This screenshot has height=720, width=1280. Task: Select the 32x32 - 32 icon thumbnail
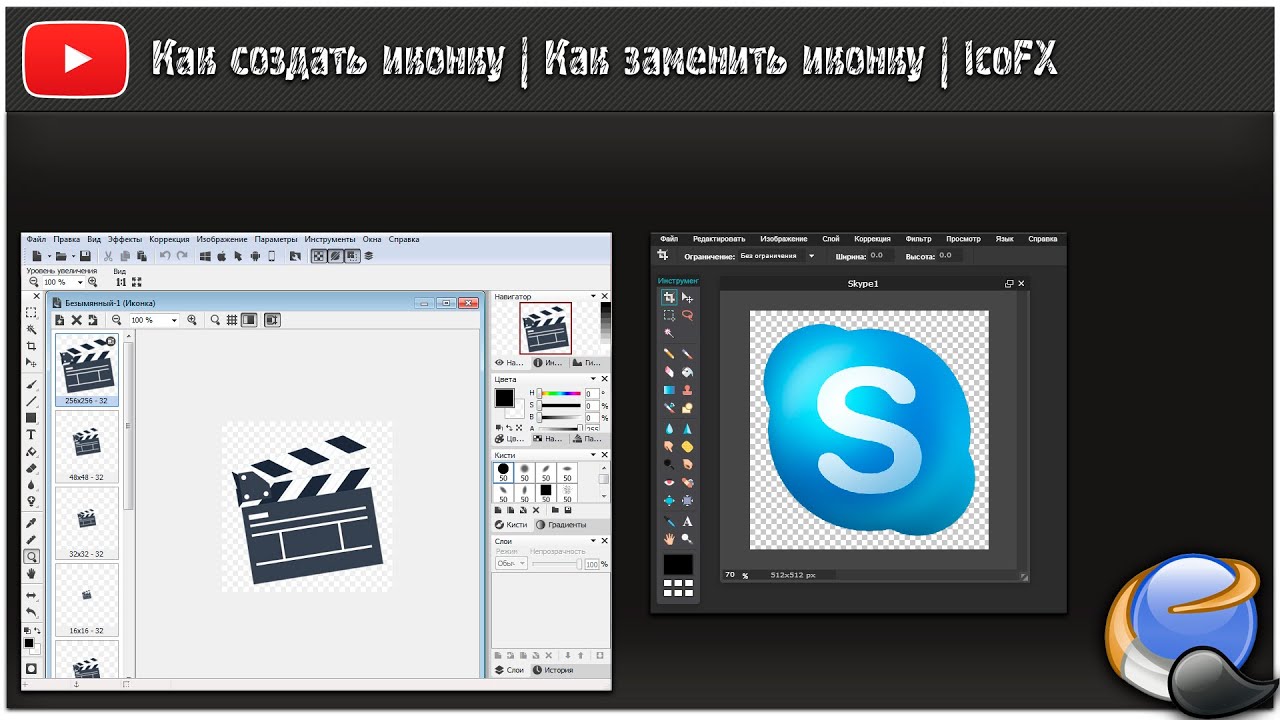(87, 523)
